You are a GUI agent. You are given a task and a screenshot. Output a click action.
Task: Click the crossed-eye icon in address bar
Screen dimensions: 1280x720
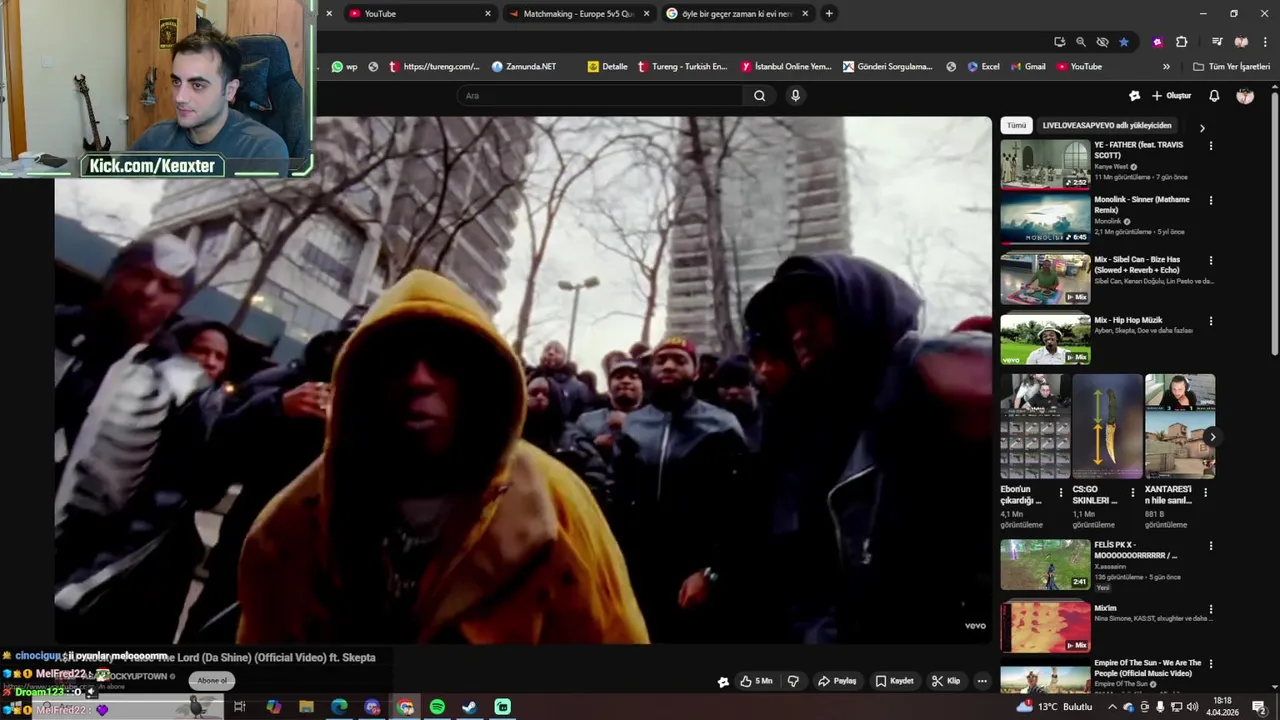(1102, 42)
